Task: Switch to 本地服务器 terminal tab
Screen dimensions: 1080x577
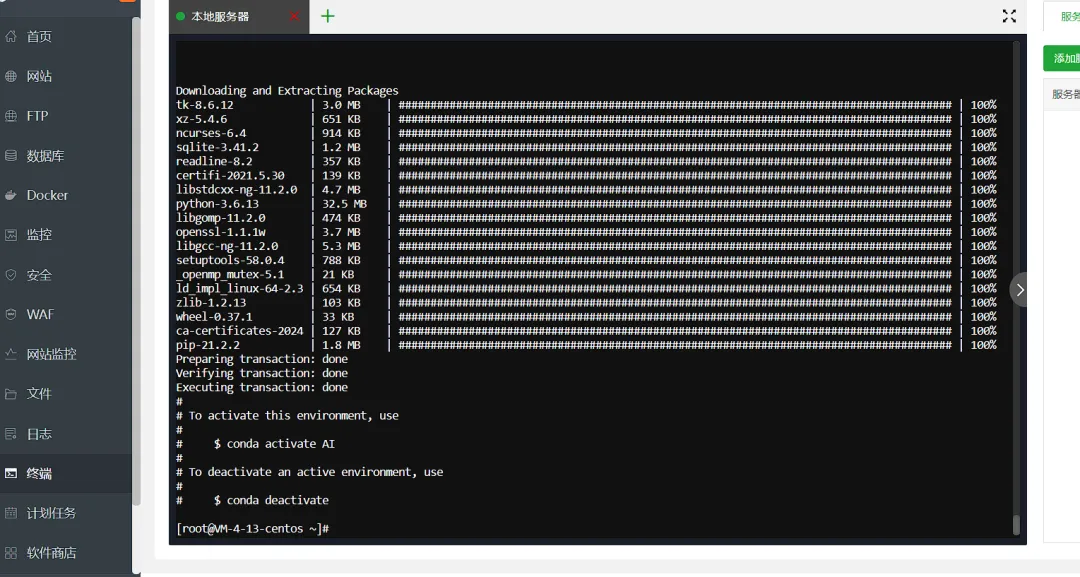Action: pos(220,17)
